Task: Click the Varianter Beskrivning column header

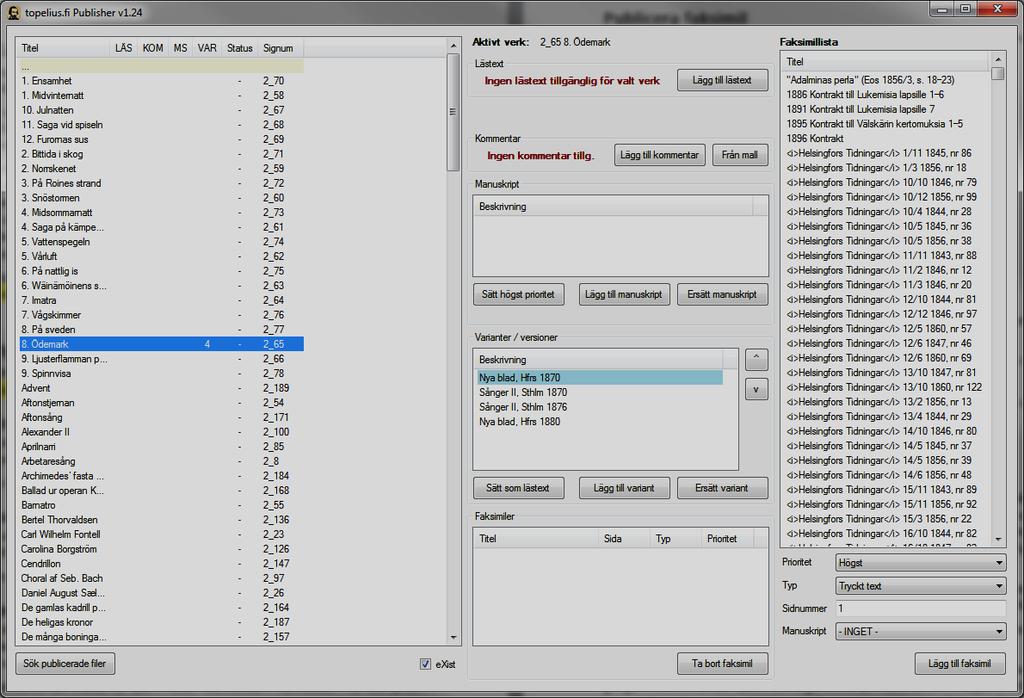Action: pos(598,360)
